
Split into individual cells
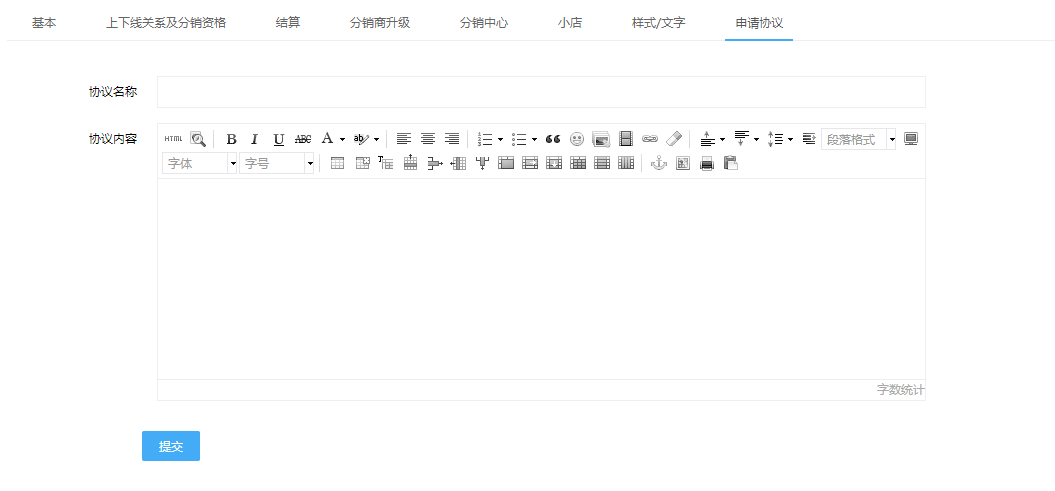pos(578,163)
